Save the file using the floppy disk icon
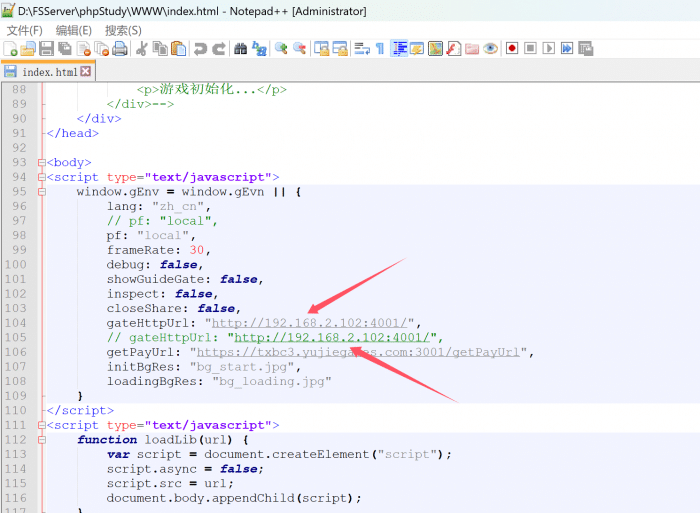 click(46, 48)
